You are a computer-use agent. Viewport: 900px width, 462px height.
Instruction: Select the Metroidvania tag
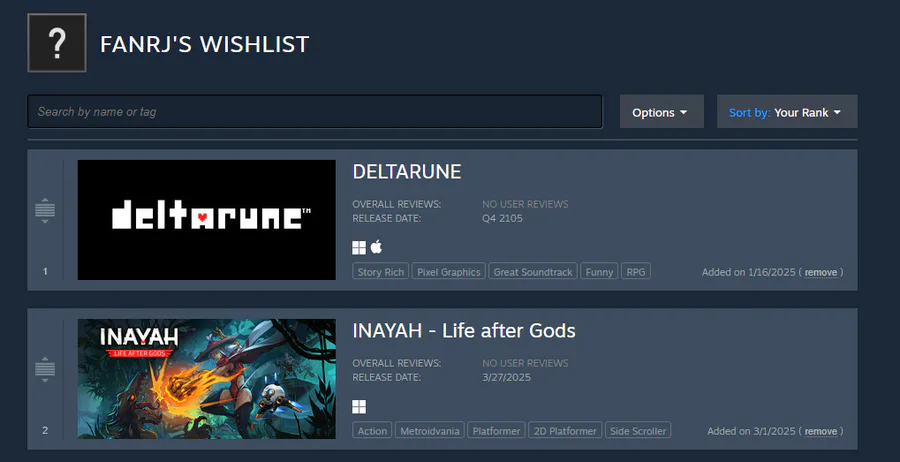(x=429, y=430)
